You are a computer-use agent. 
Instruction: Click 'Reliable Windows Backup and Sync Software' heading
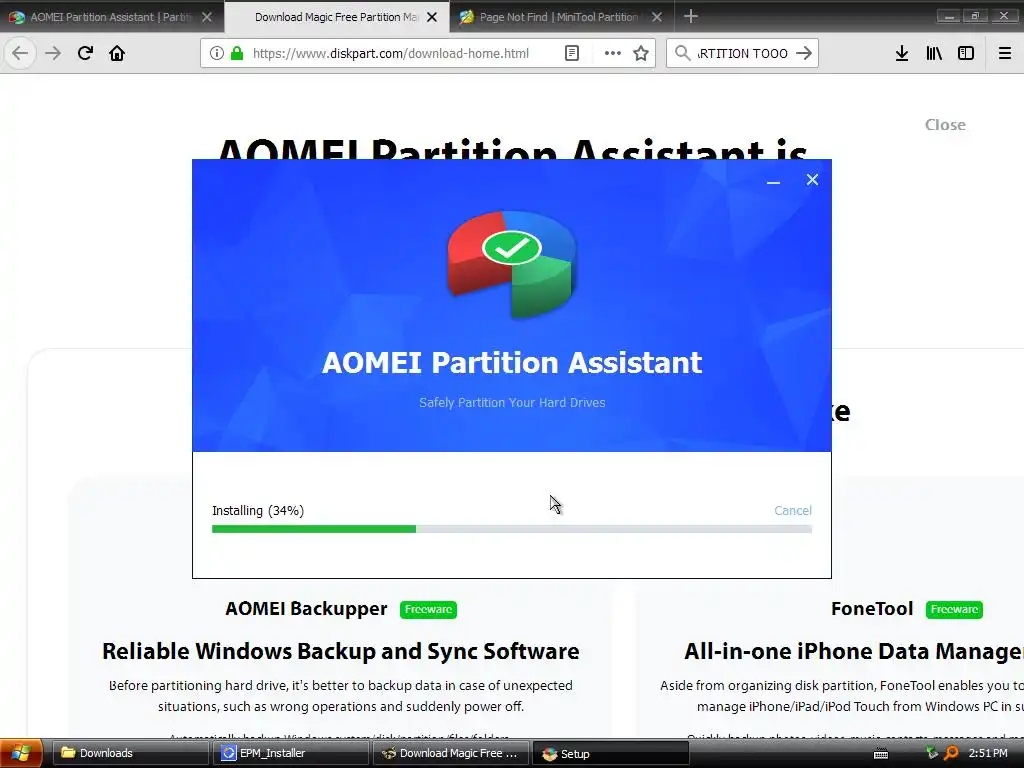point(340,651)
